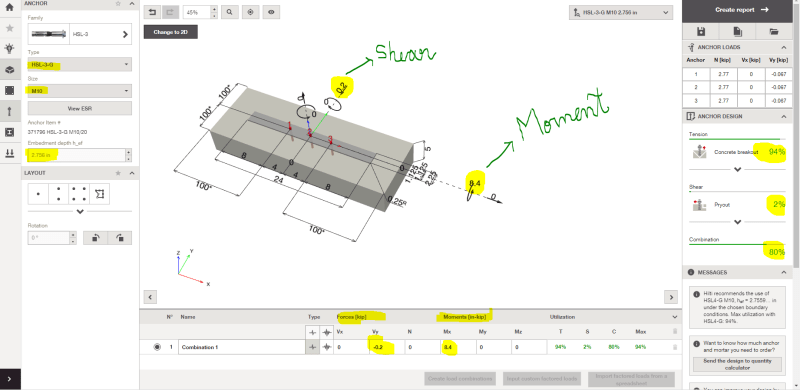Click the center/target view tool
The height and width of the screenshot is (390, 800).
[250, 12]
